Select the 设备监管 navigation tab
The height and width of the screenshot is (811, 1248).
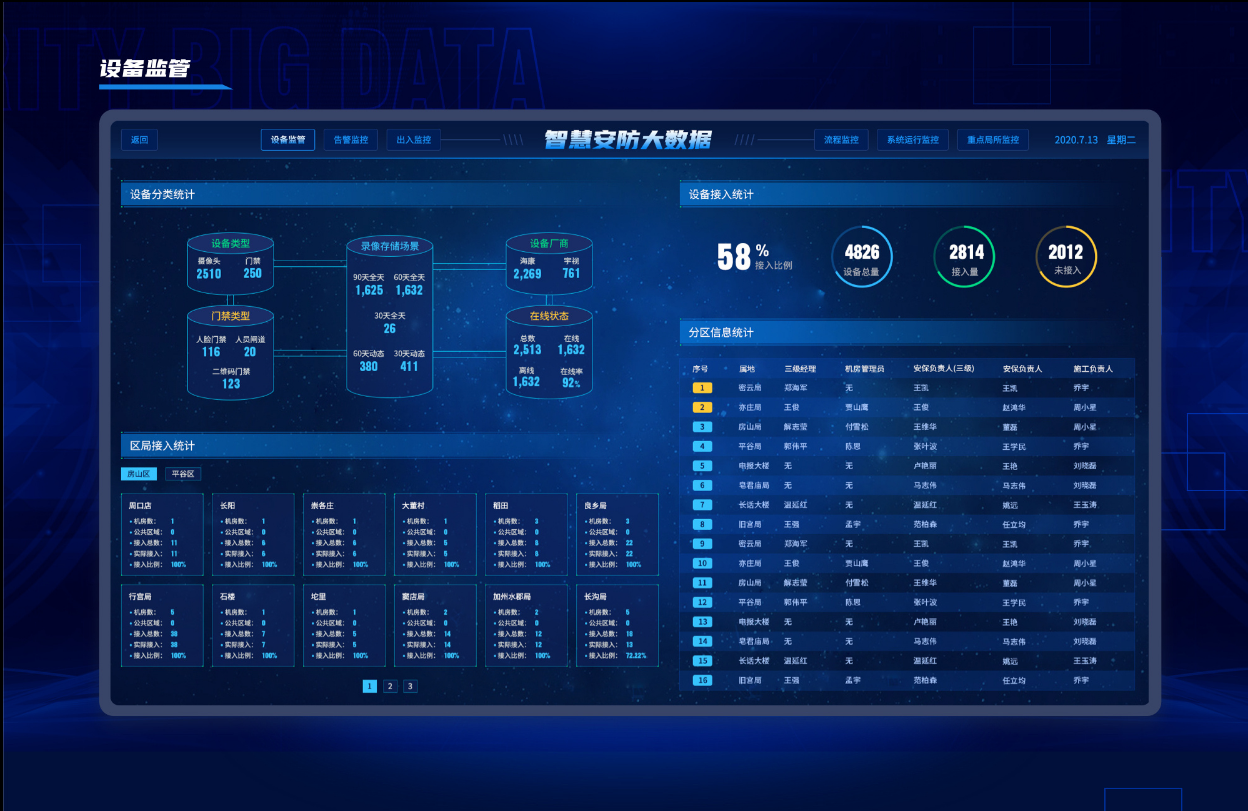[x=288, y=140]
